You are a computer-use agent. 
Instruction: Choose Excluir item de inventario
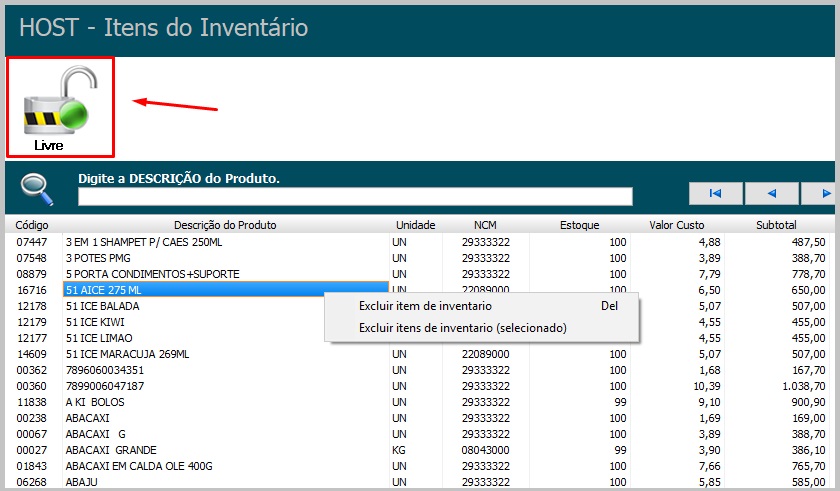click(482, 306)
